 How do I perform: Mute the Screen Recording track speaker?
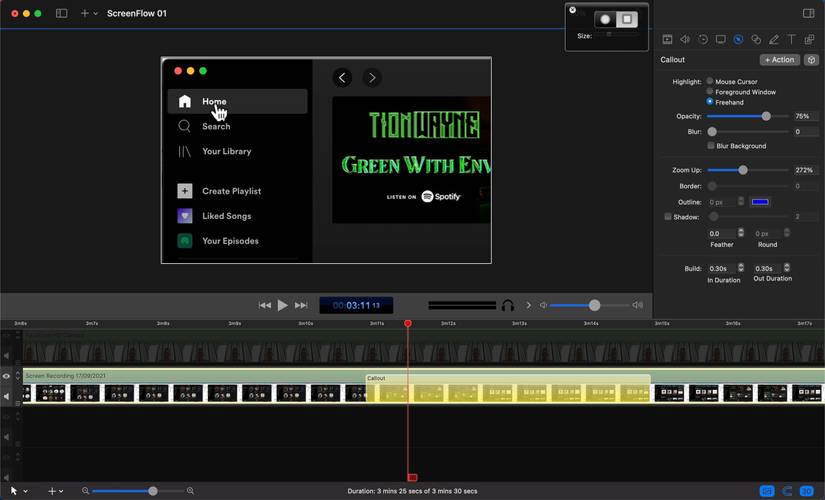(6, 396)
